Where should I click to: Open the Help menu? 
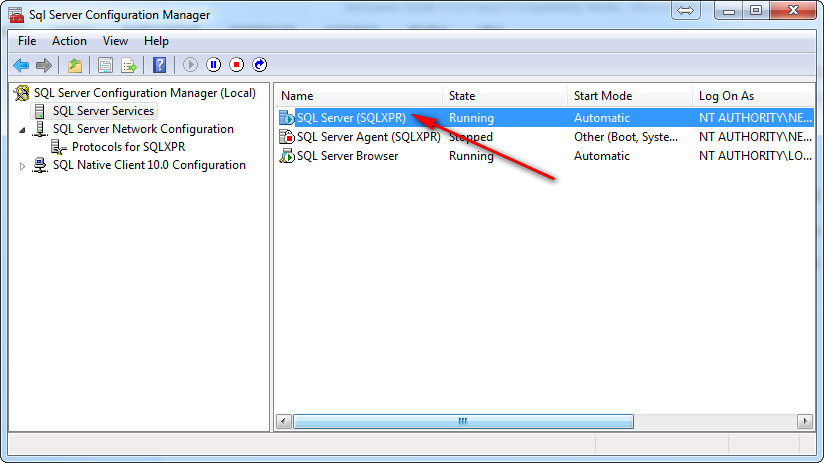[x=156, y=41]
